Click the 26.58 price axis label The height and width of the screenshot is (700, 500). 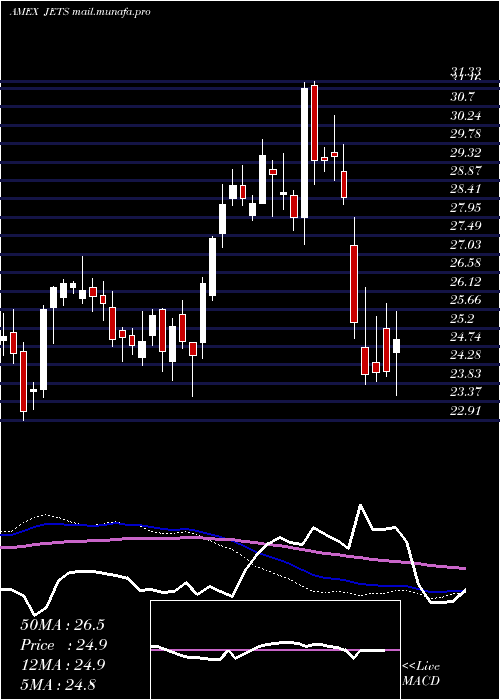pyautogui.click(x=466, y=262)
